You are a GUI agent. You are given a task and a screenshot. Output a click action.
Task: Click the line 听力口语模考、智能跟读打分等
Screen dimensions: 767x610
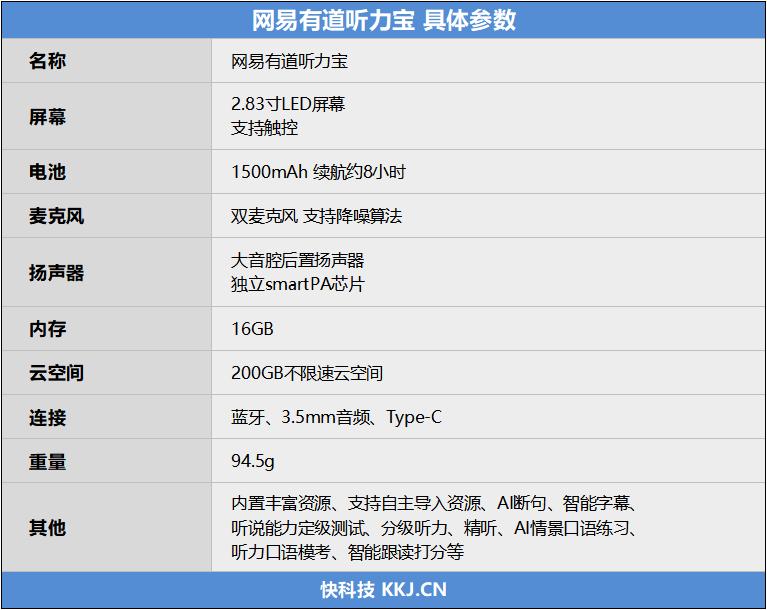click(347, 552)
